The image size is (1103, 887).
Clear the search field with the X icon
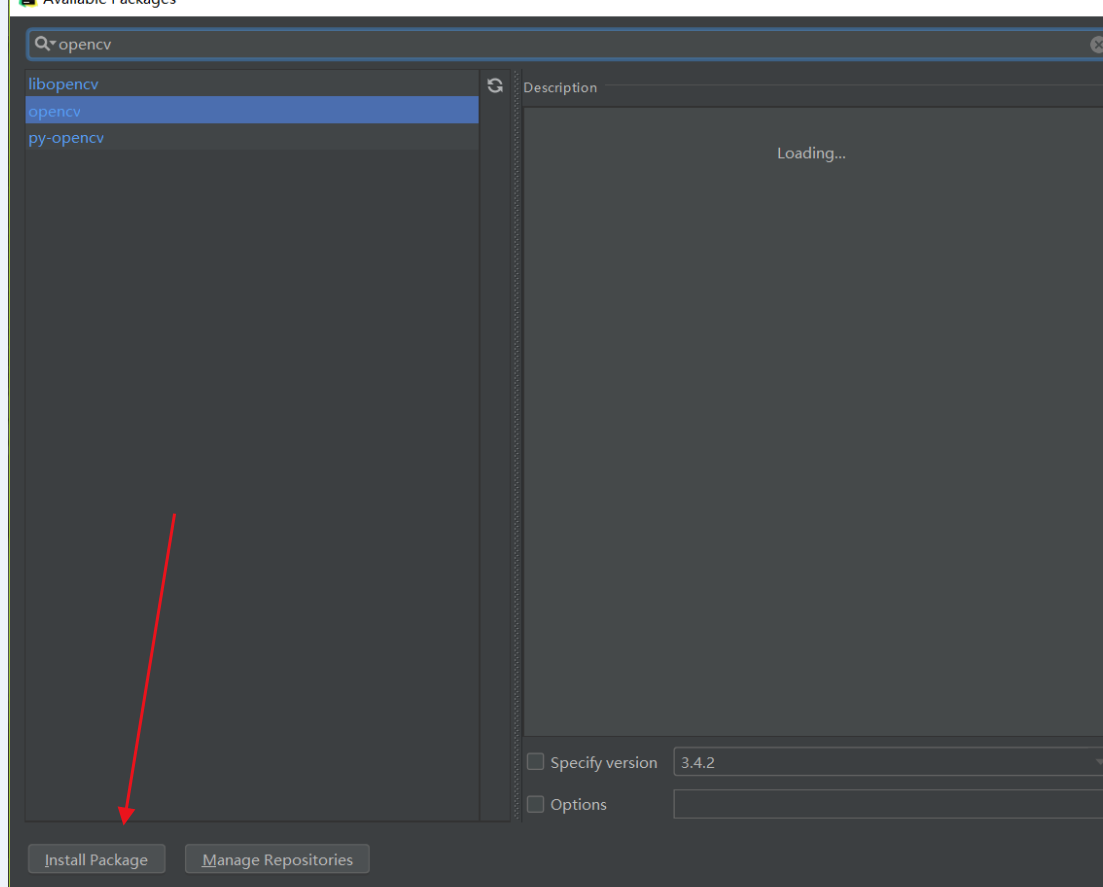point(1096,45)
